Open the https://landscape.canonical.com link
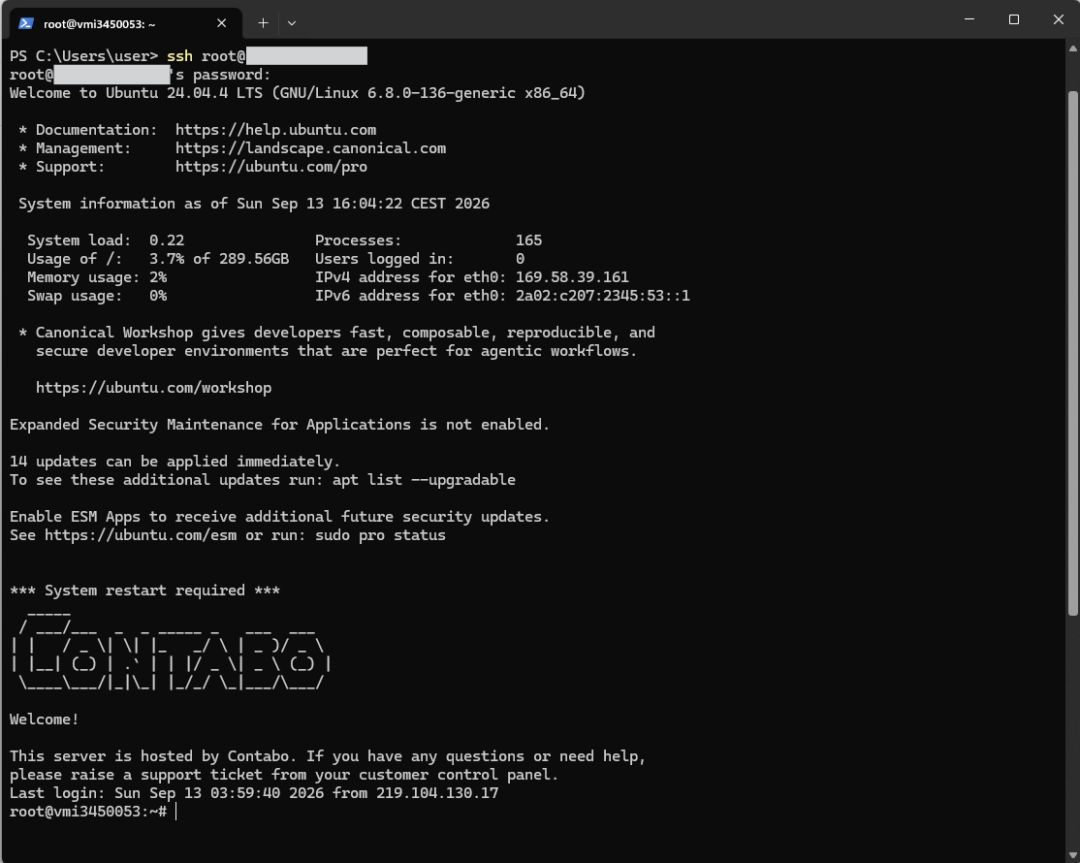This screenshot has width=1080, height=863. [x=311, y=148]
